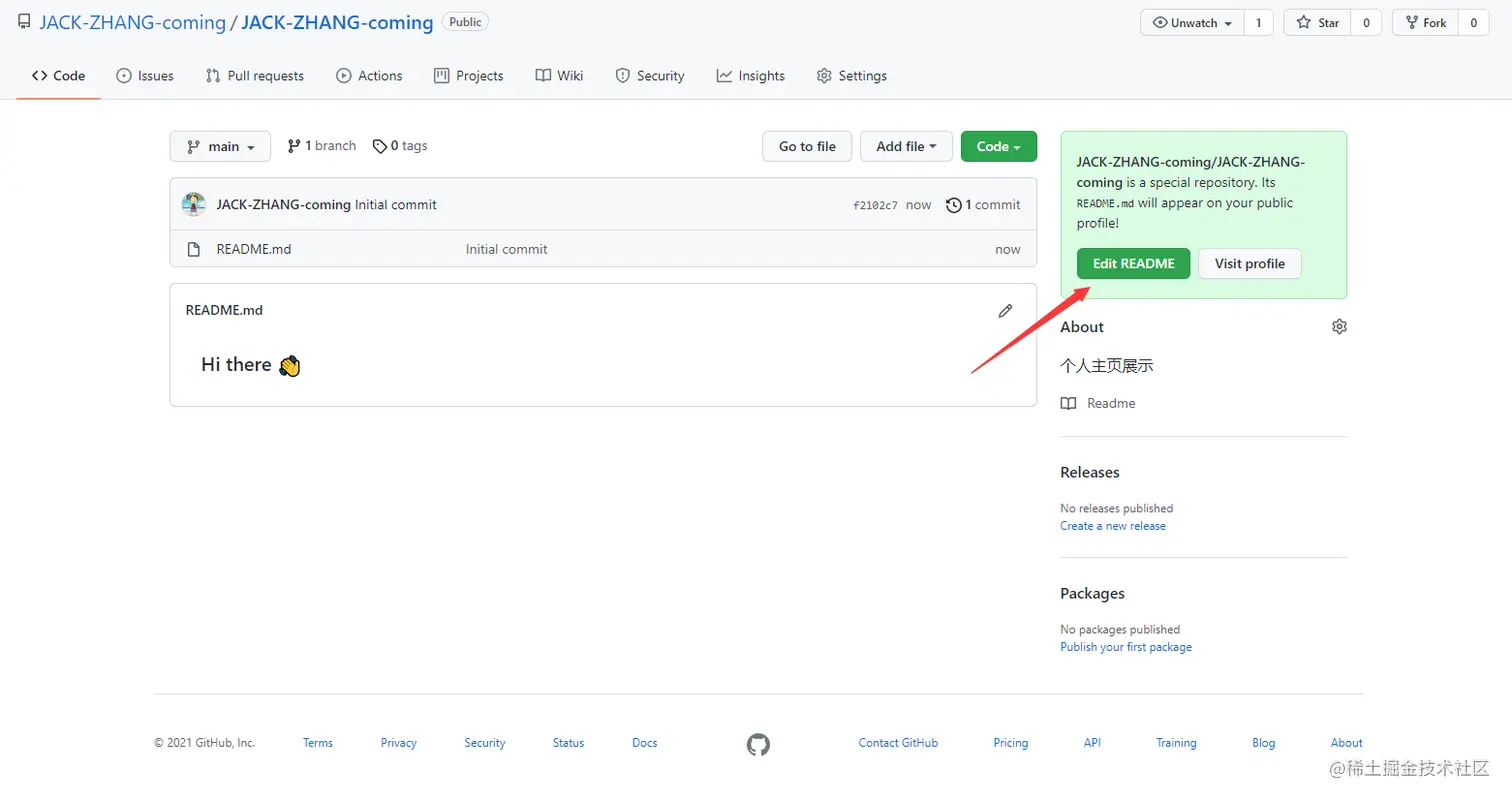Open the Blog footer link
The image size is (1512, 801).
(1264, 743)
